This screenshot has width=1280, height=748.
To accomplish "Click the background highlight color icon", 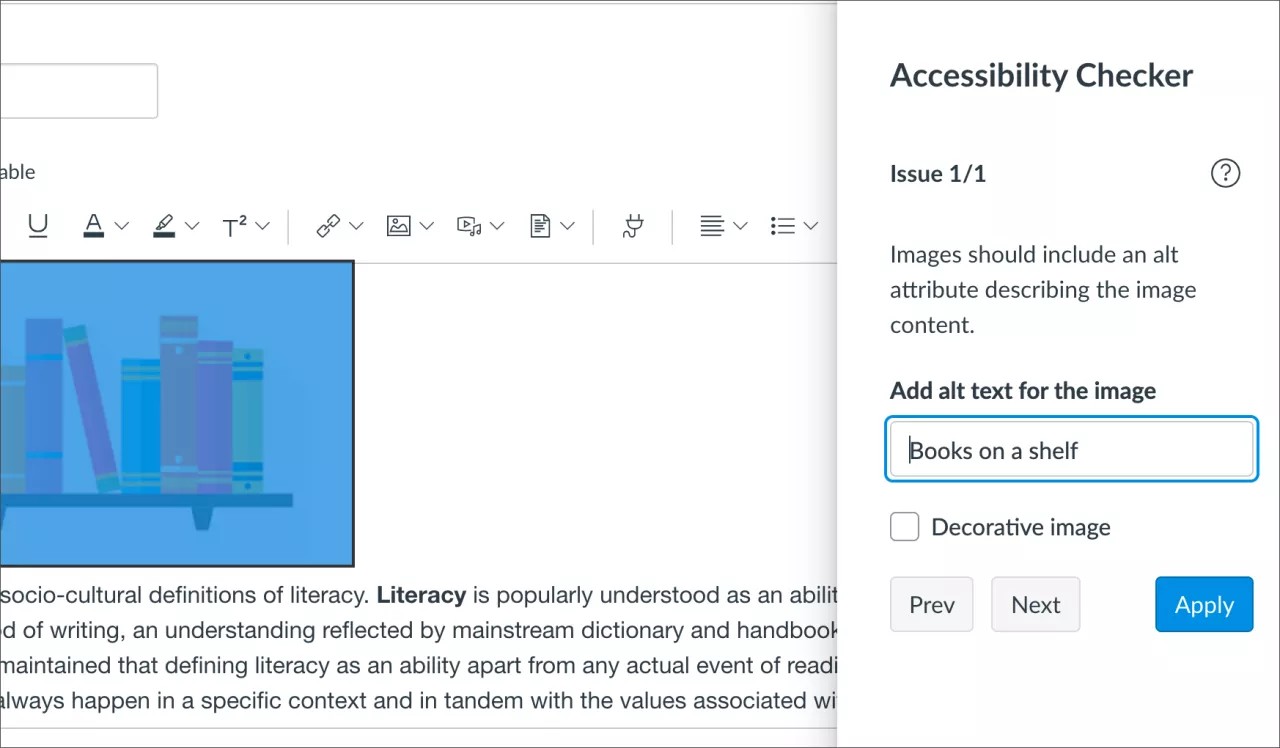I will click(x=164, y=226).
